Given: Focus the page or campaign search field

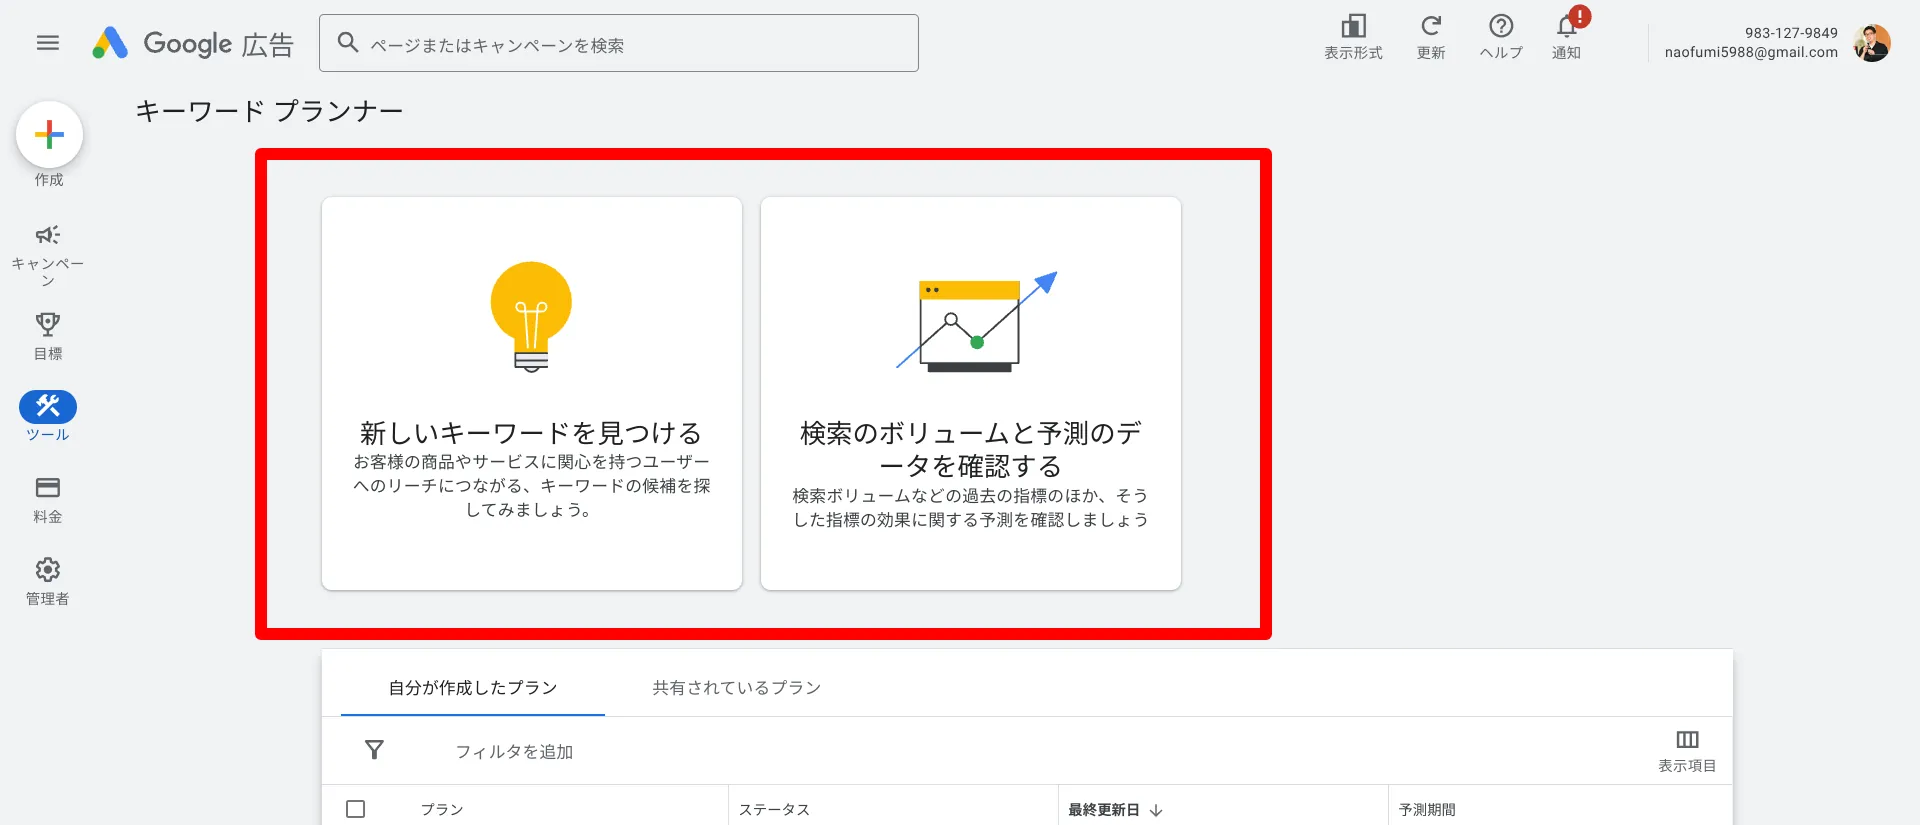Looking at the screenshot, I should 618,43.
